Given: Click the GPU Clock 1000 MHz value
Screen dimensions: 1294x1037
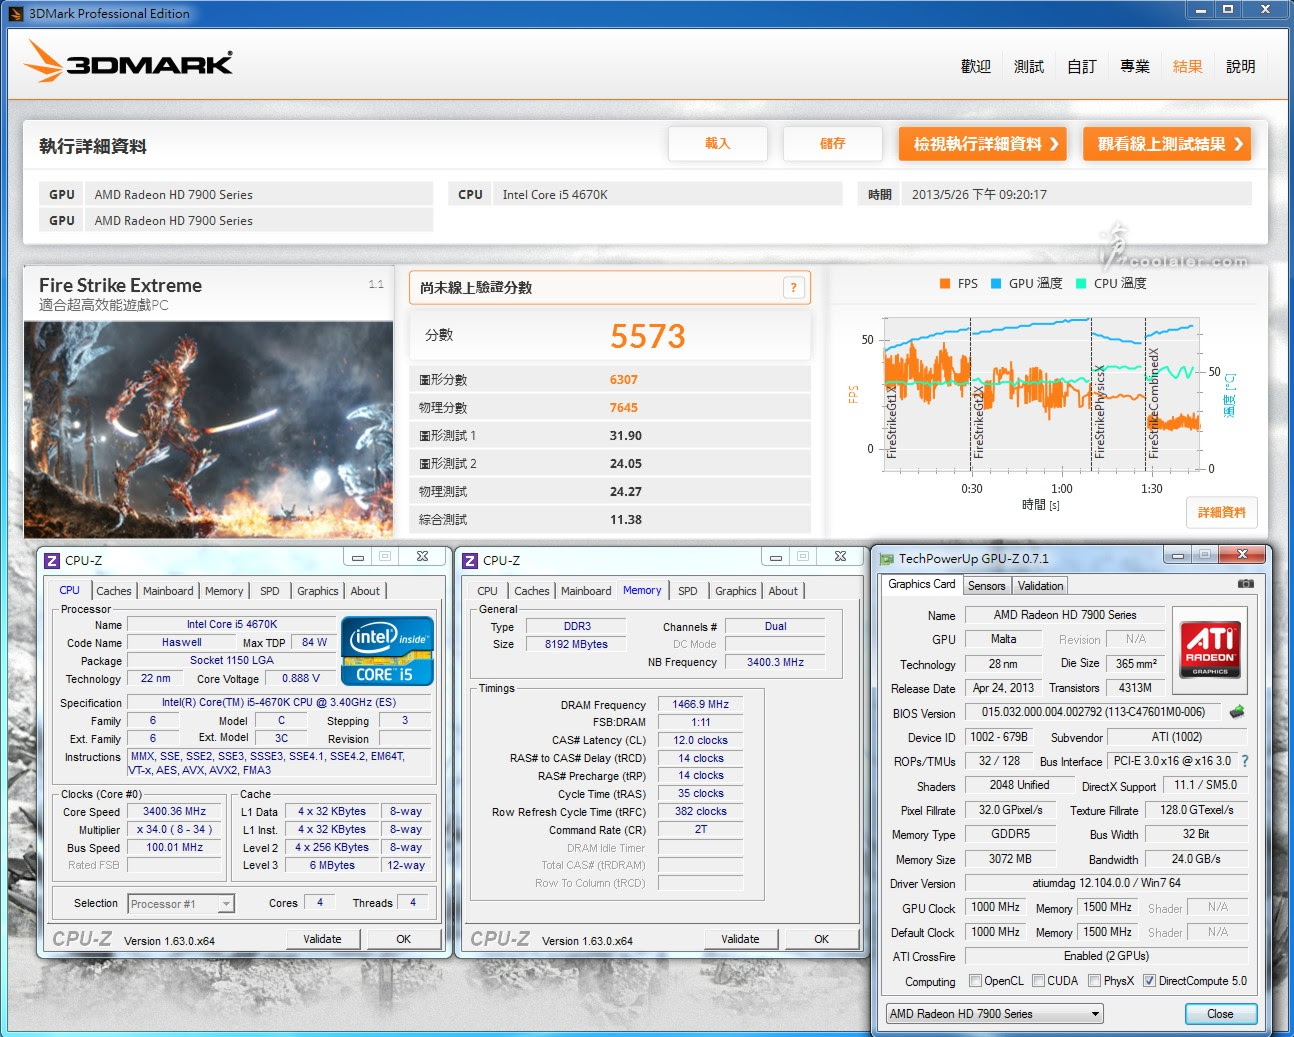Looking at the screenshot, I should click(995, 908).
